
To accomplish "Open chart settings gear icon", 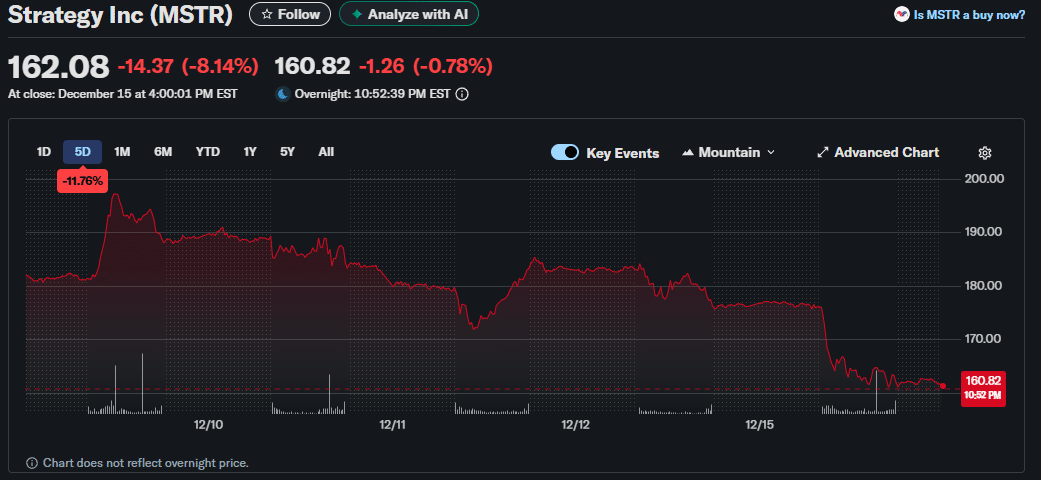I will coord(984,153).
